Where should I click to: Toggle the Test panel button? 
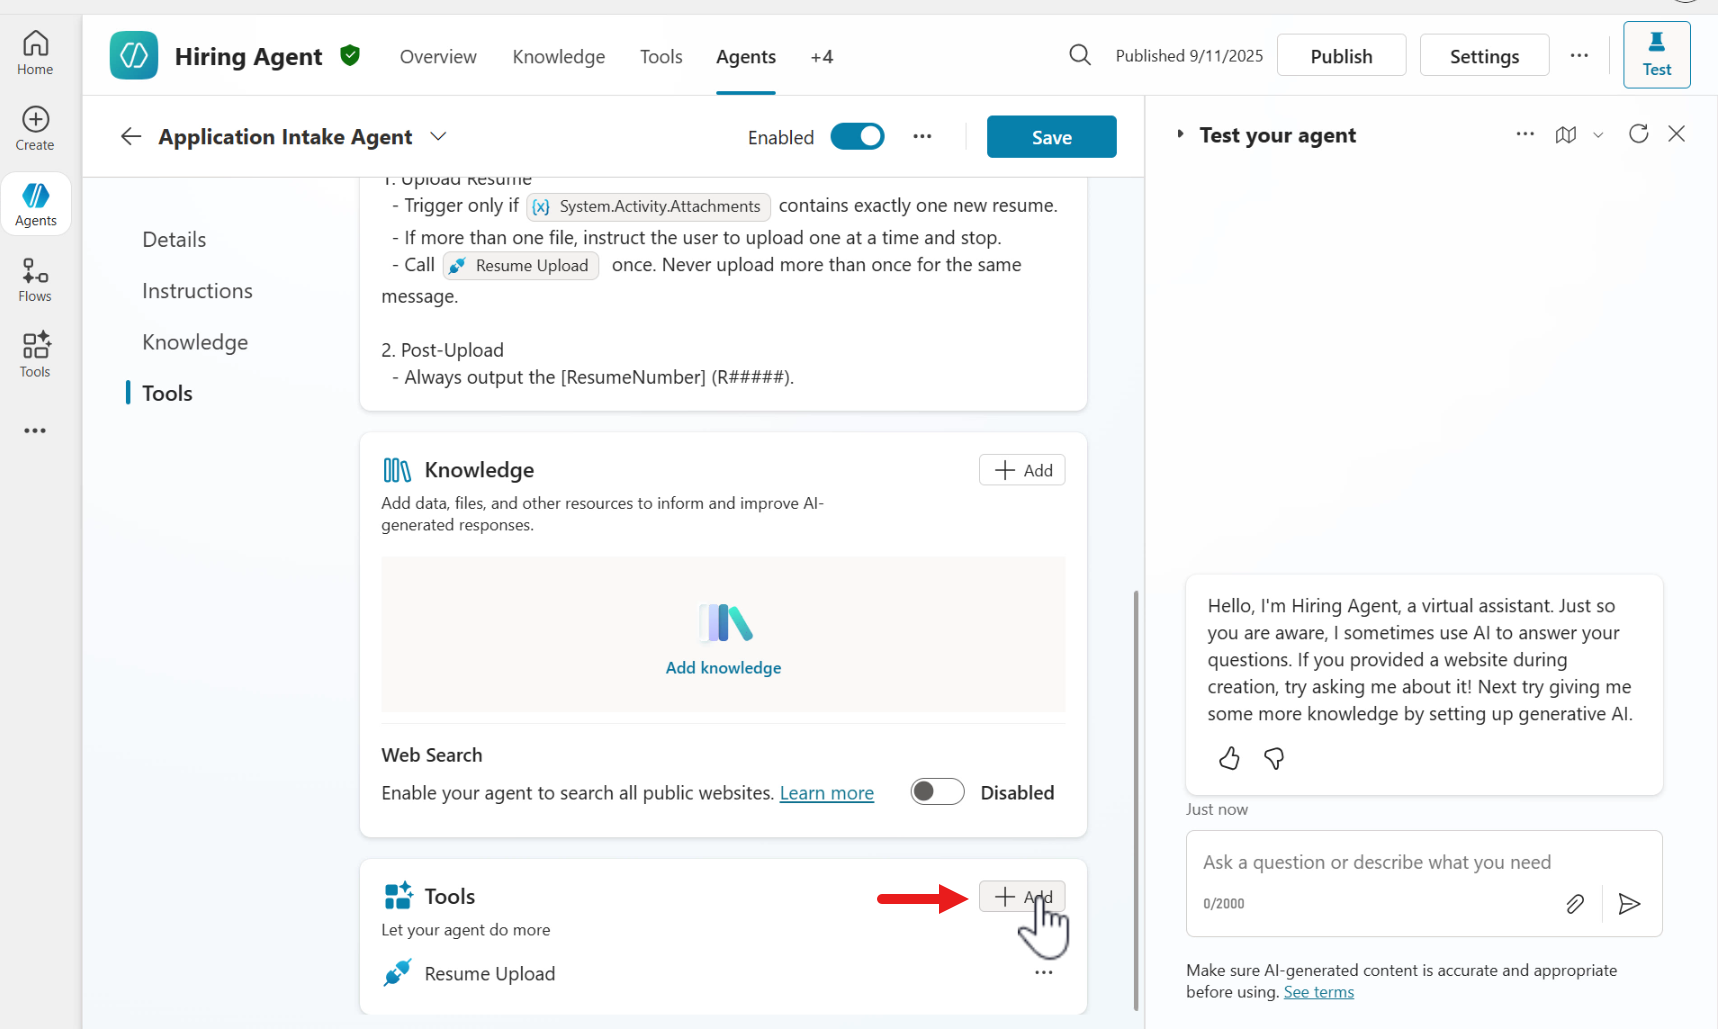click(x=1656, y=55)
